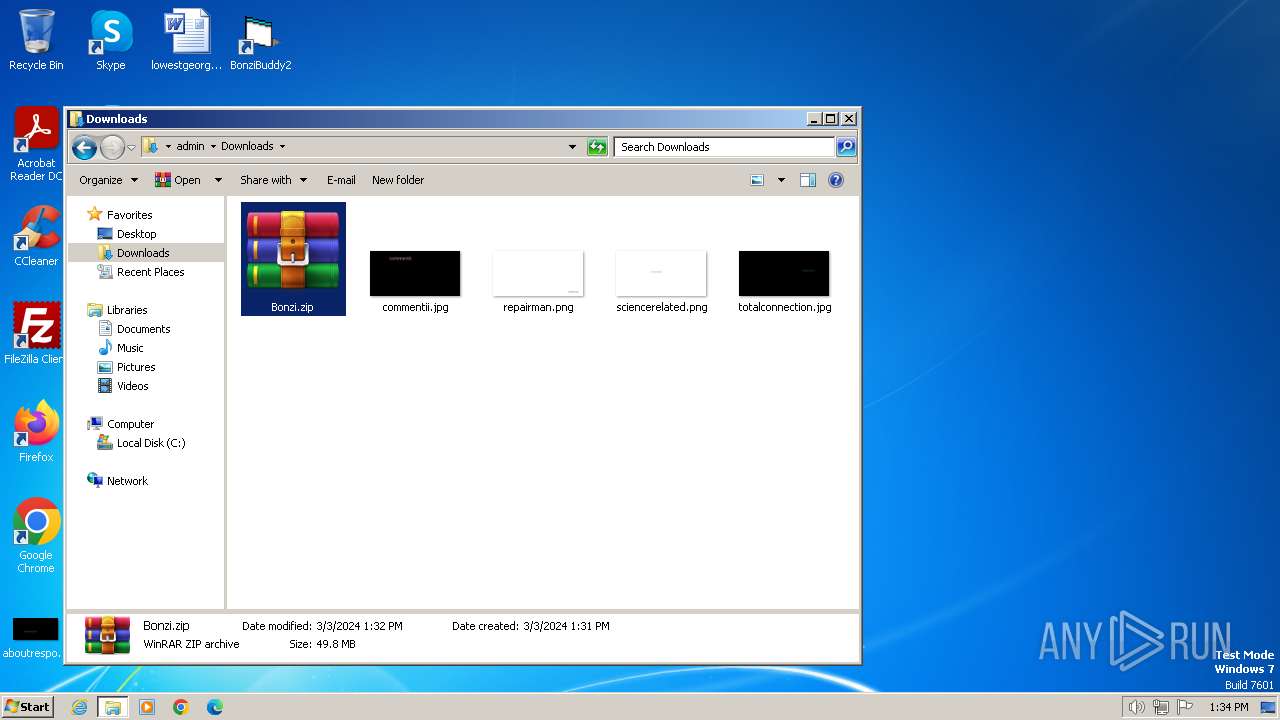Open the Start menu
Screen dimensions: 1280x720
coord(27,707)
